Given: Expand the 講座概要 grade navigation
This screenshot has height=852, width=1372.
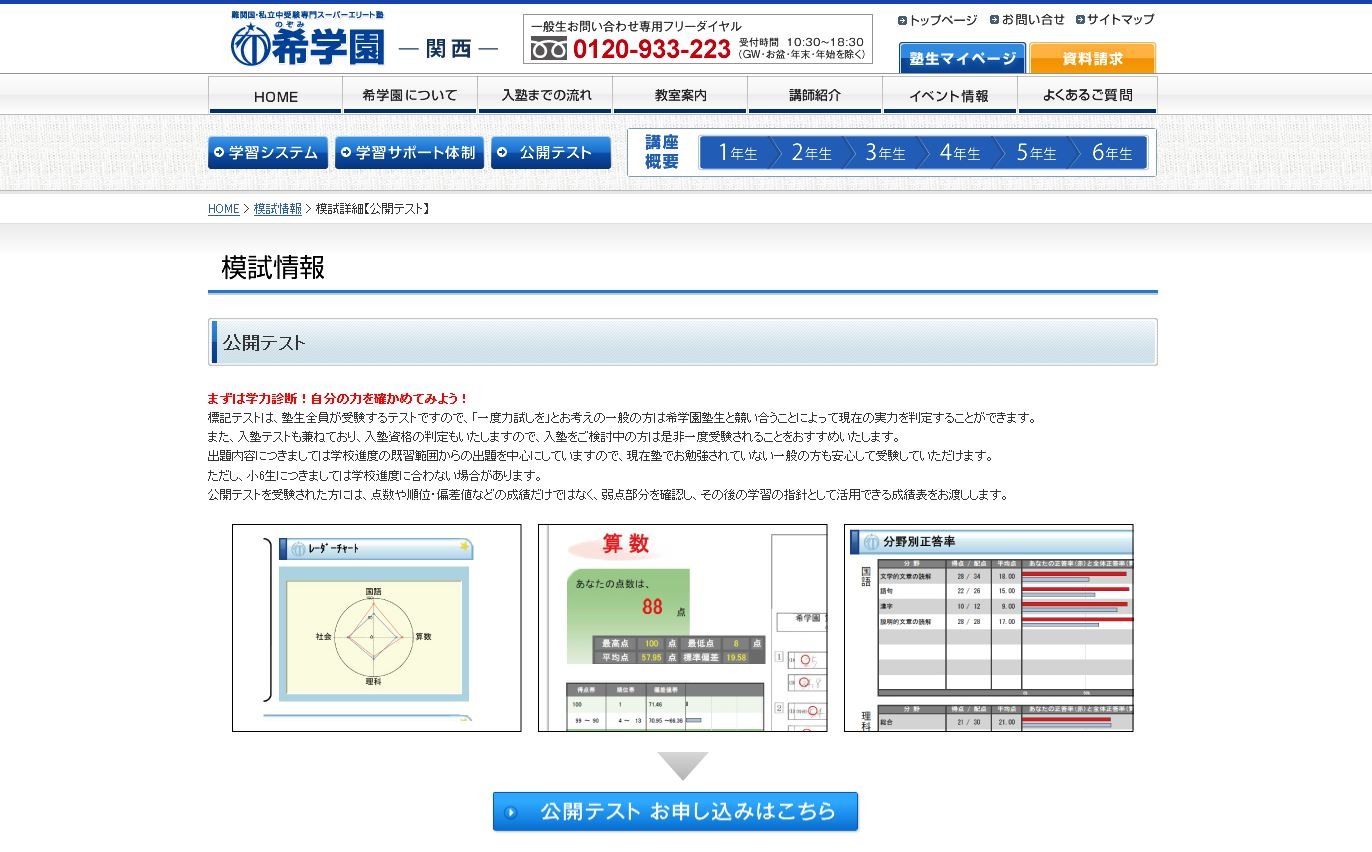Looking at the screenshot, I should [662, 151].
